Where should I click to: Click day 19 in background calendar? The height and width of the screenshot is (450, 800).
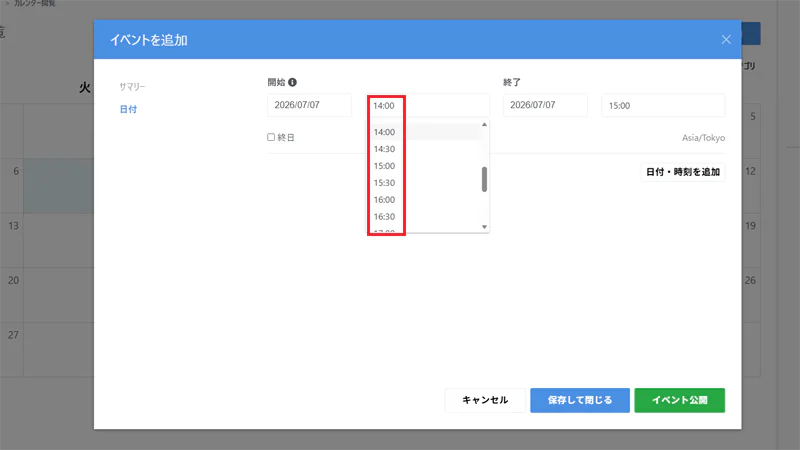pos(750,226)
